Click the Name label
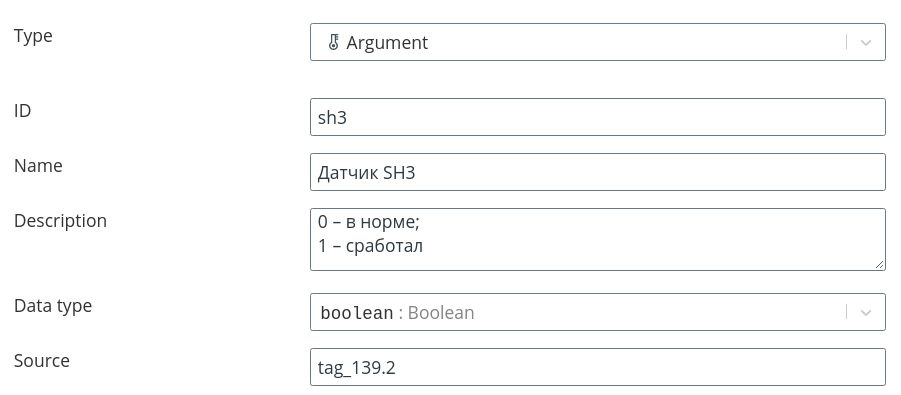 click(x=38, y=166)
